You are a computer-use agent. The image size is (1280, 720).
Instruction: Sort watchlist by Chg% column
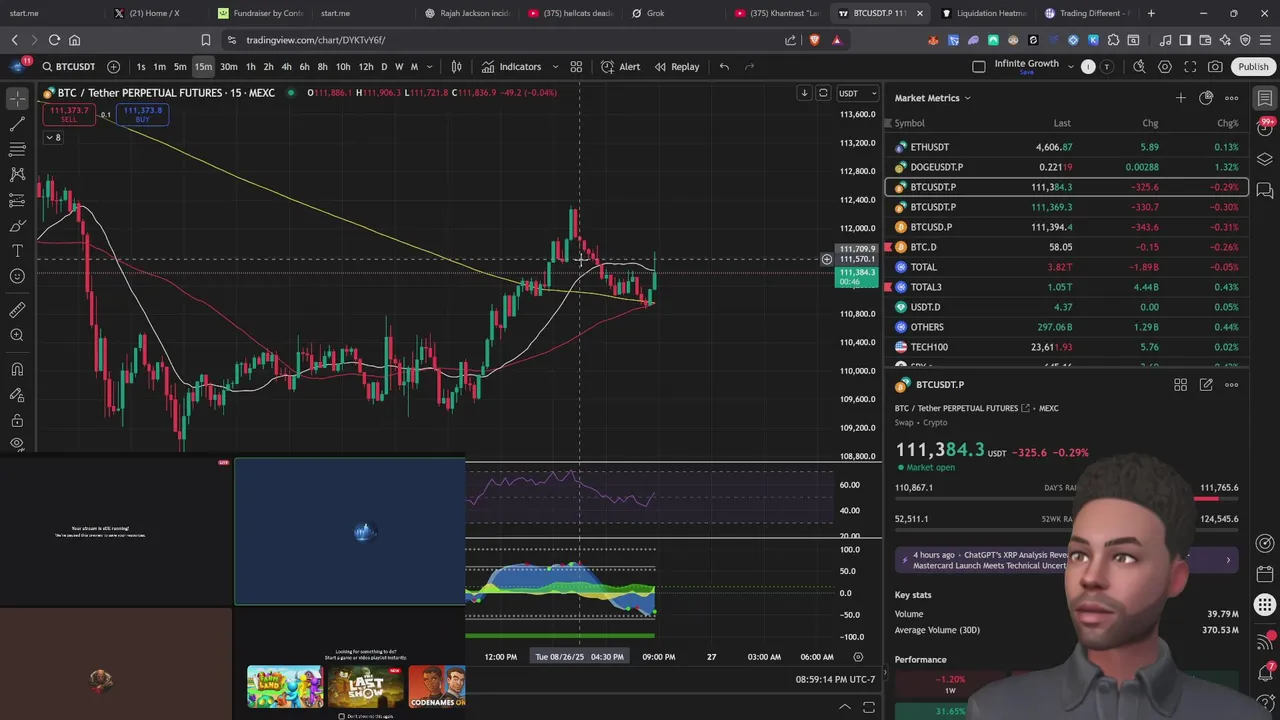pos(1227,123)
